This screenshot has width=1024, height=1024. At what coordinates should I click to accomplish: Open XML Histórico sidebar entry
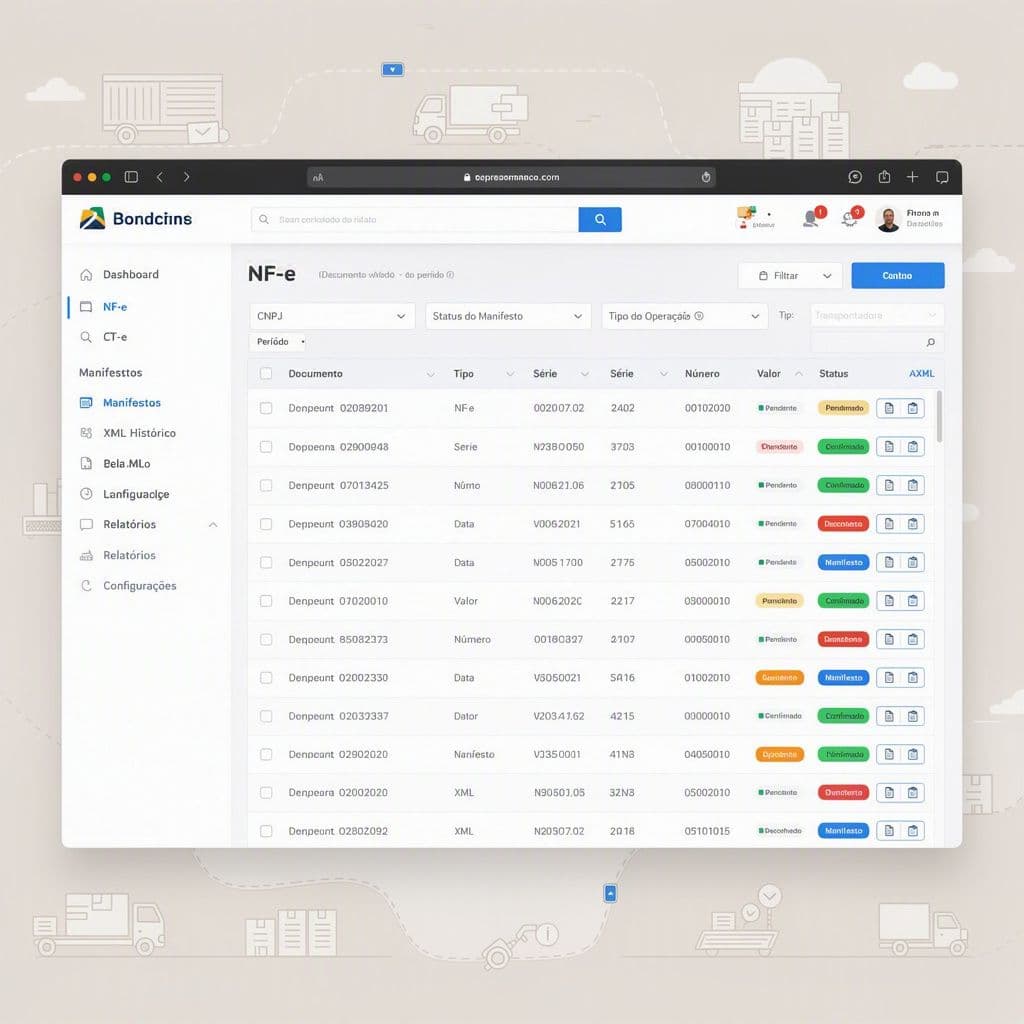coord(139,433)
